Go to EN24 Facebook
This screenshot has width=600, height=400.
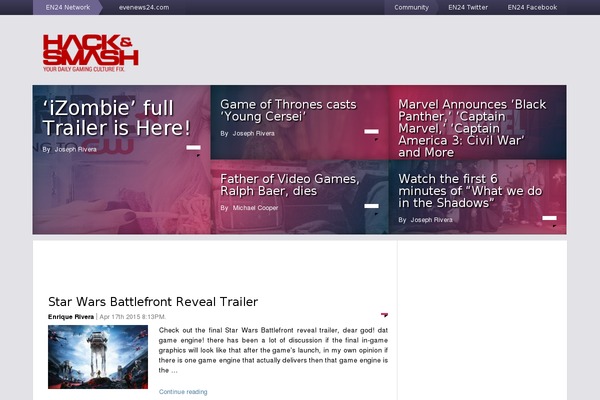[532, 7]
